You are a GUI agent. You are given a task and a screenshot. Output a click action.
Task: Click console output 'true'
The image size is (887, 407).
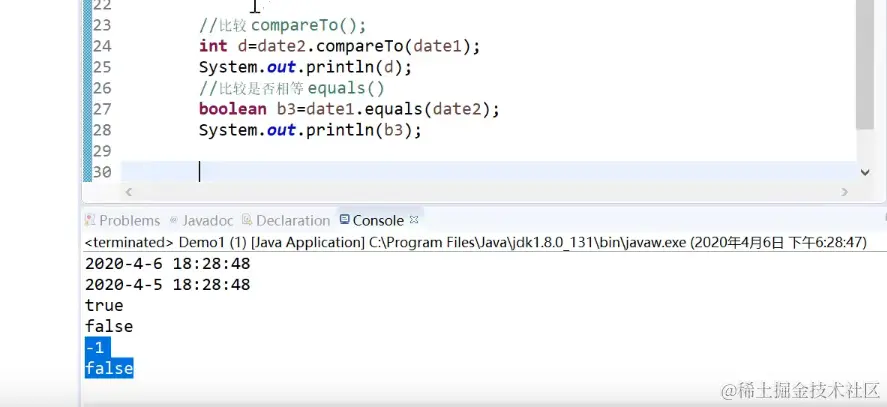[104, 306]
